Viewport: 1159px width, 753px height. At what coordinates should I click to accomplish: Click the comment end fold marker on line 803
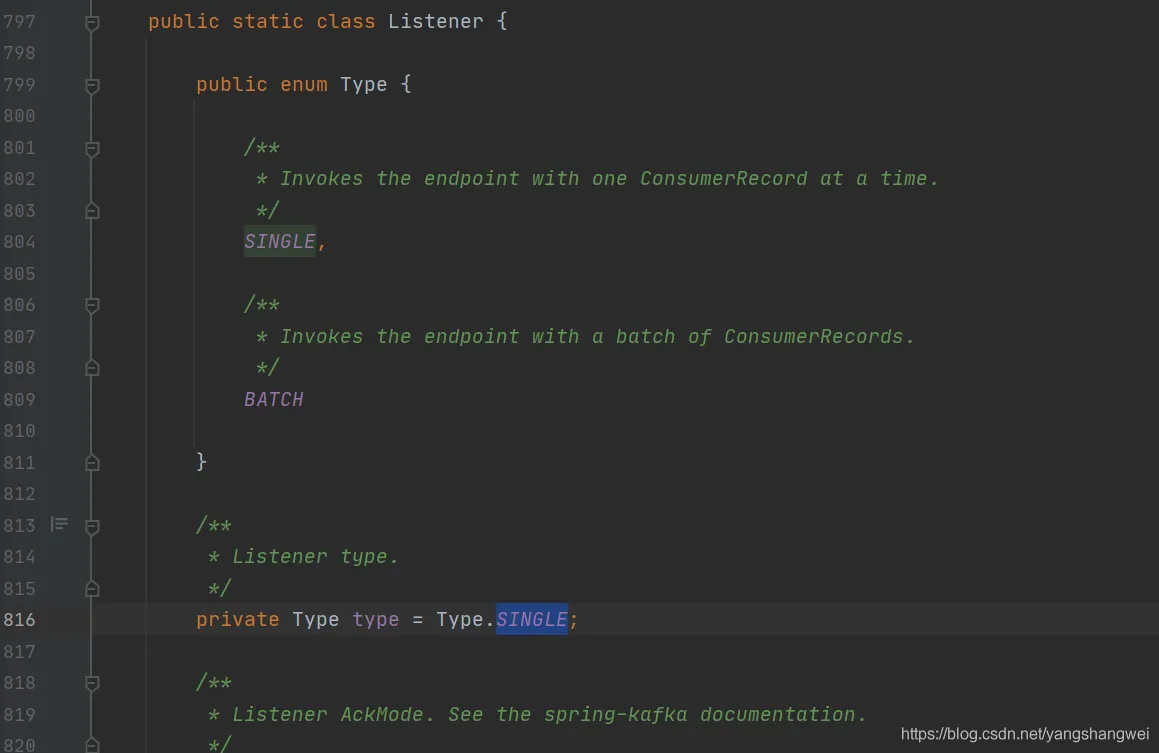pos(92,211)
